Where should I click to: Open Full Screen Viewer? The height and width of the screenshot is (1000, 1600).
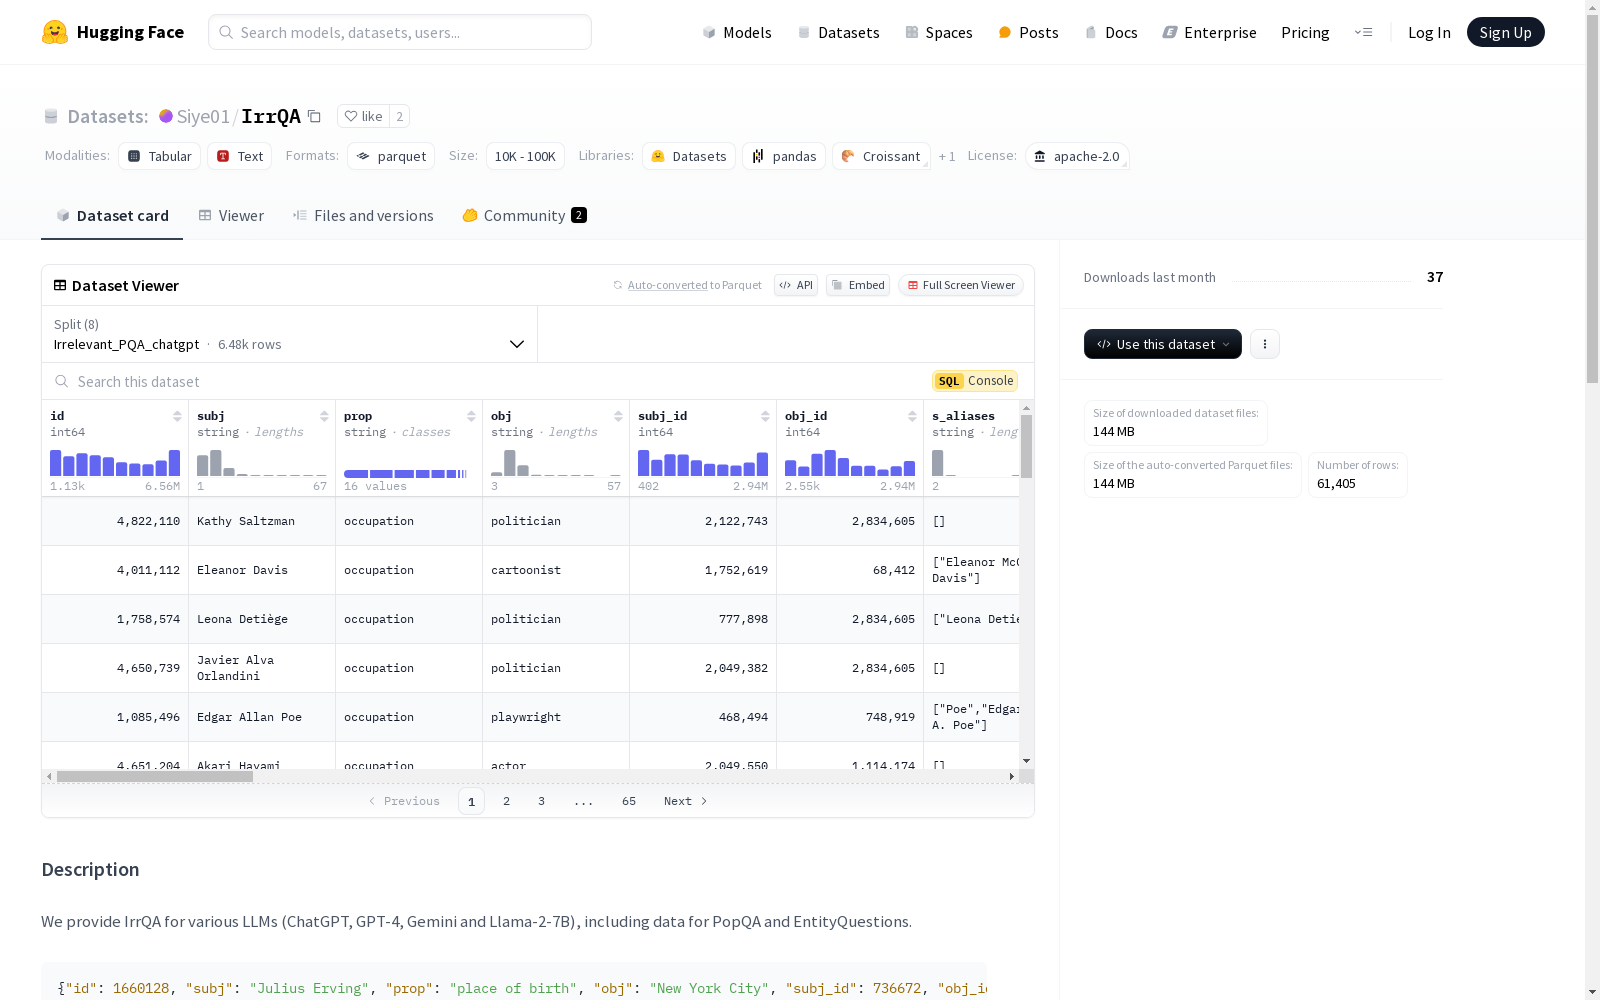961,285
